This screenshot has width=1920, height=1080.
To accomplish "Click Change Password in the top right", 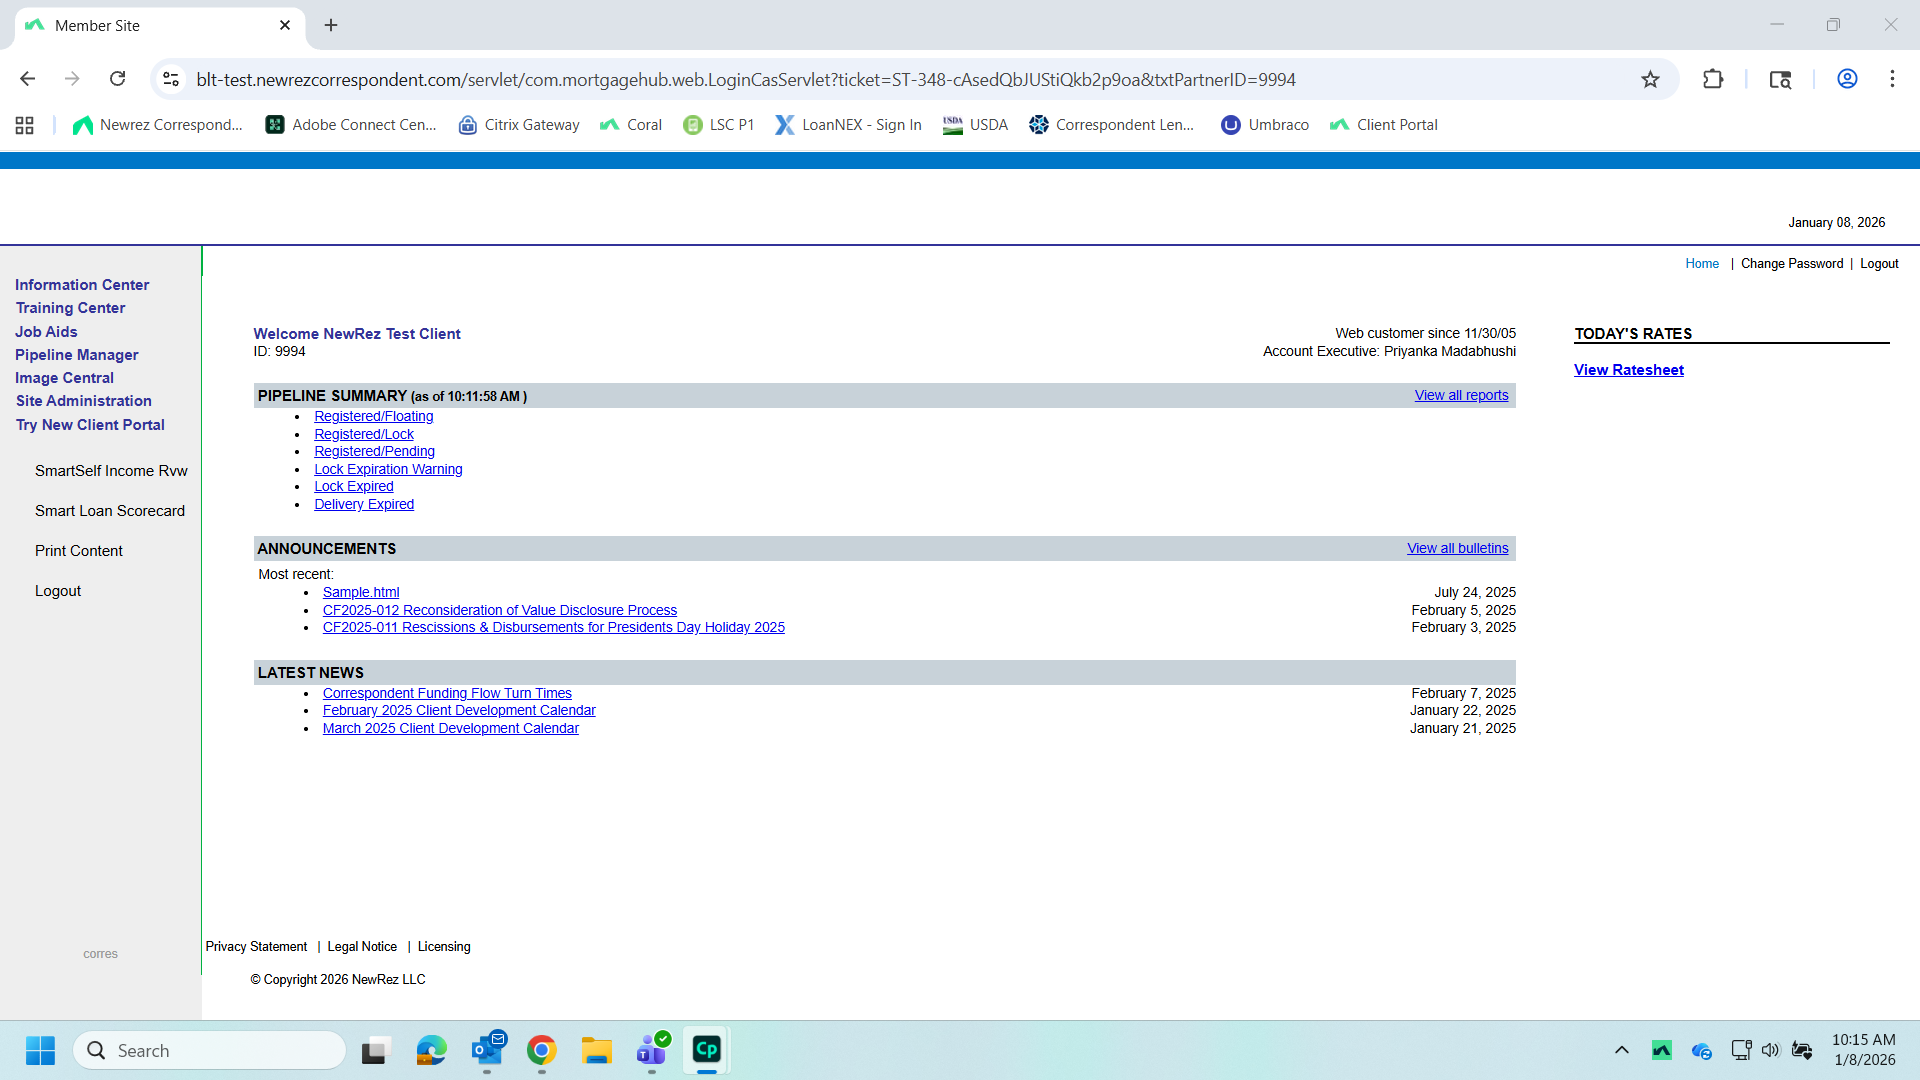I will click(x=1791, y=264).
